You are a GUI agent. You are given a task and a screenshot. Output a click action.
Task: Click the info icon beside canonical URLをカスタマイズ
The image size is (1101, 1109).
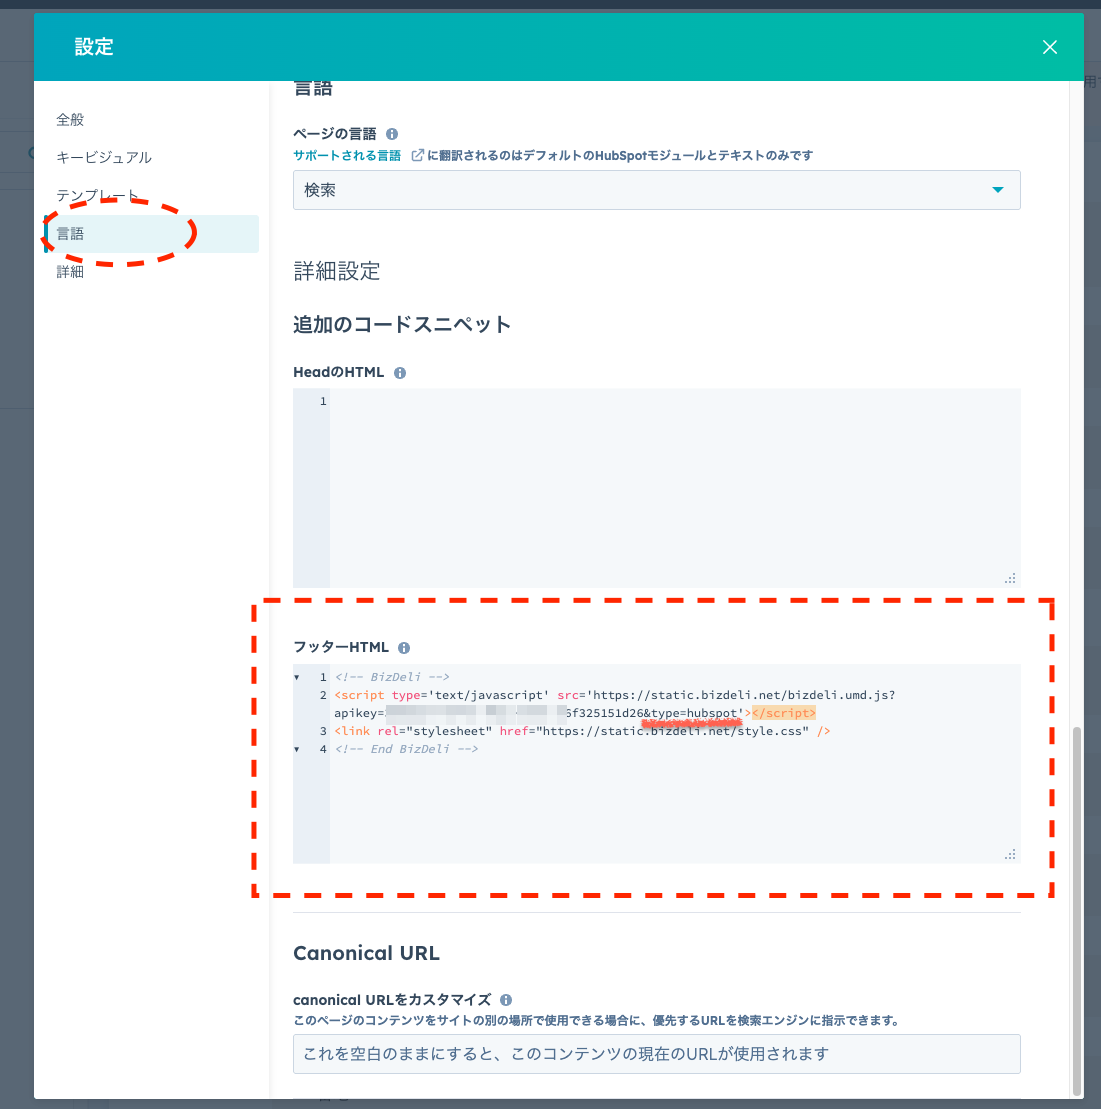506,1000
